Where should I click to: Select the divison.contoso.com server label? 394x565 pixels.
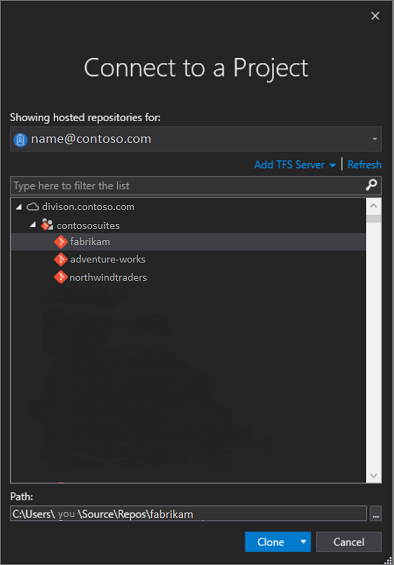(x=88, y=207)
